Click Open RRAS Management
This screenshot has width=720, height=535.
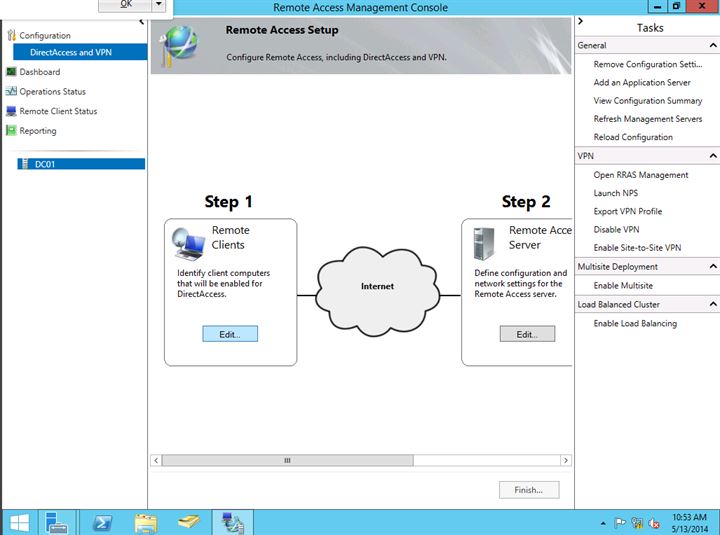(x=641, y=175)
